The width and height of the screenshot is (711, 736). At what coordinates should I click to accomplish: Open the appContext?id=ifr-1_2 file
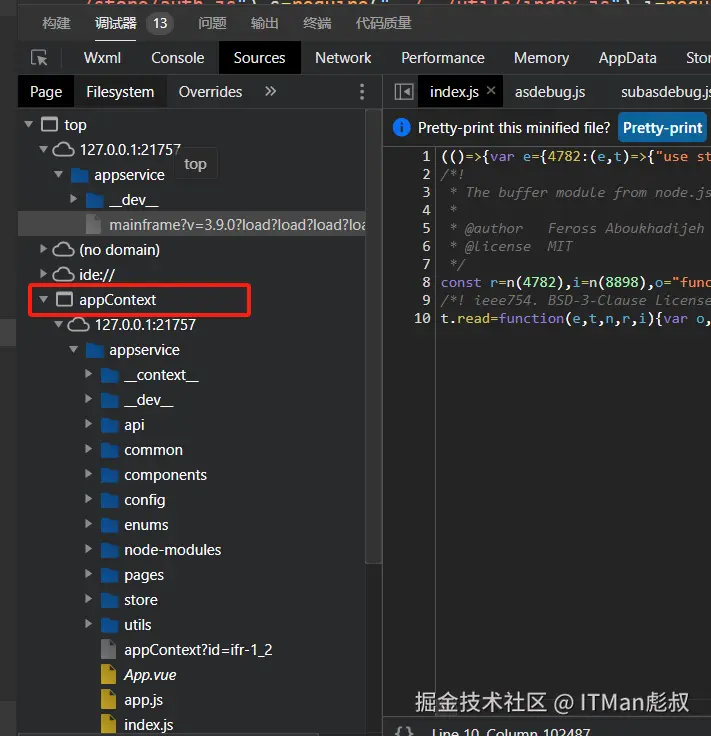click(198, 650)
